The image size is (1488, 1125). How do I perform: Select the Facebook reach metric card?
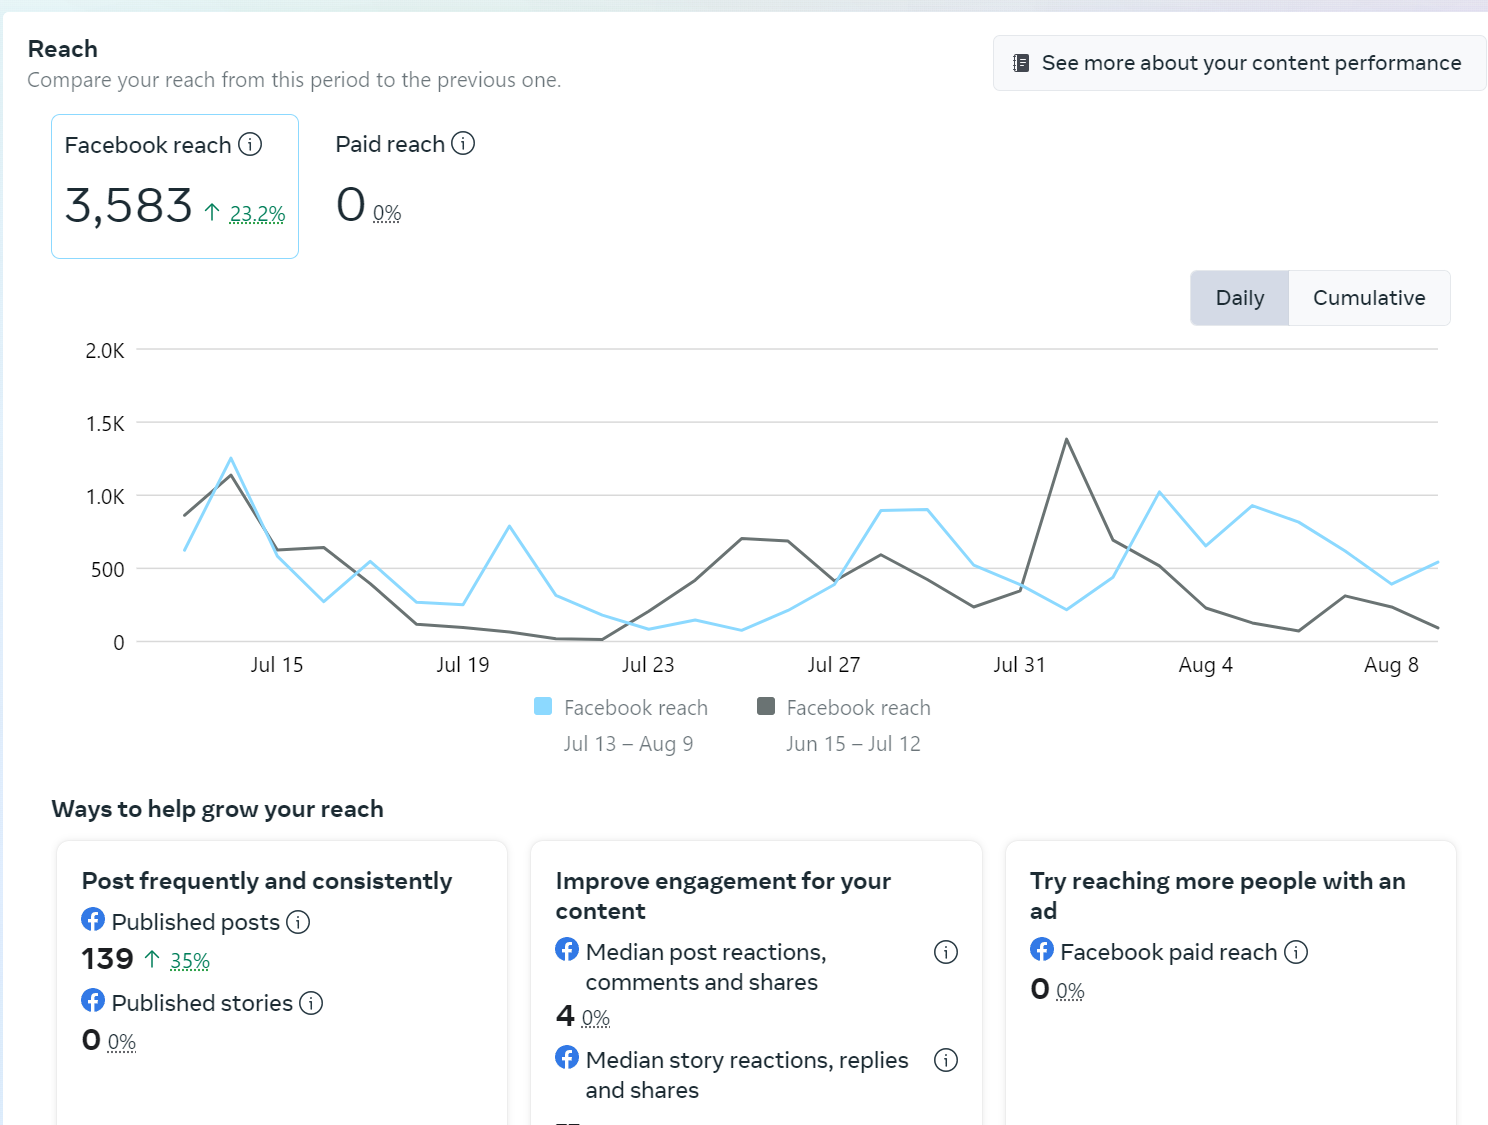(x=175, y=186)
